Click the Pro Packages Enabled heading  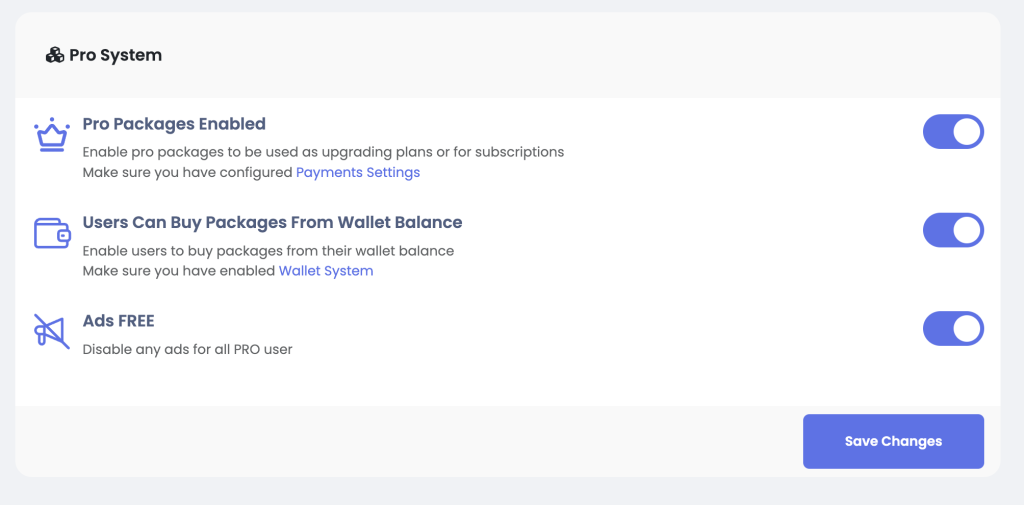click(174, 124)
